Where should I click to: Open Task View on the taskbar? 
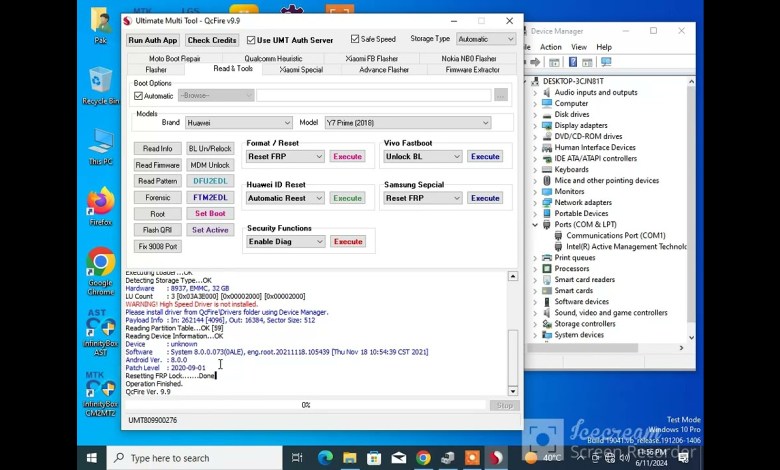[x=297, y=458]
